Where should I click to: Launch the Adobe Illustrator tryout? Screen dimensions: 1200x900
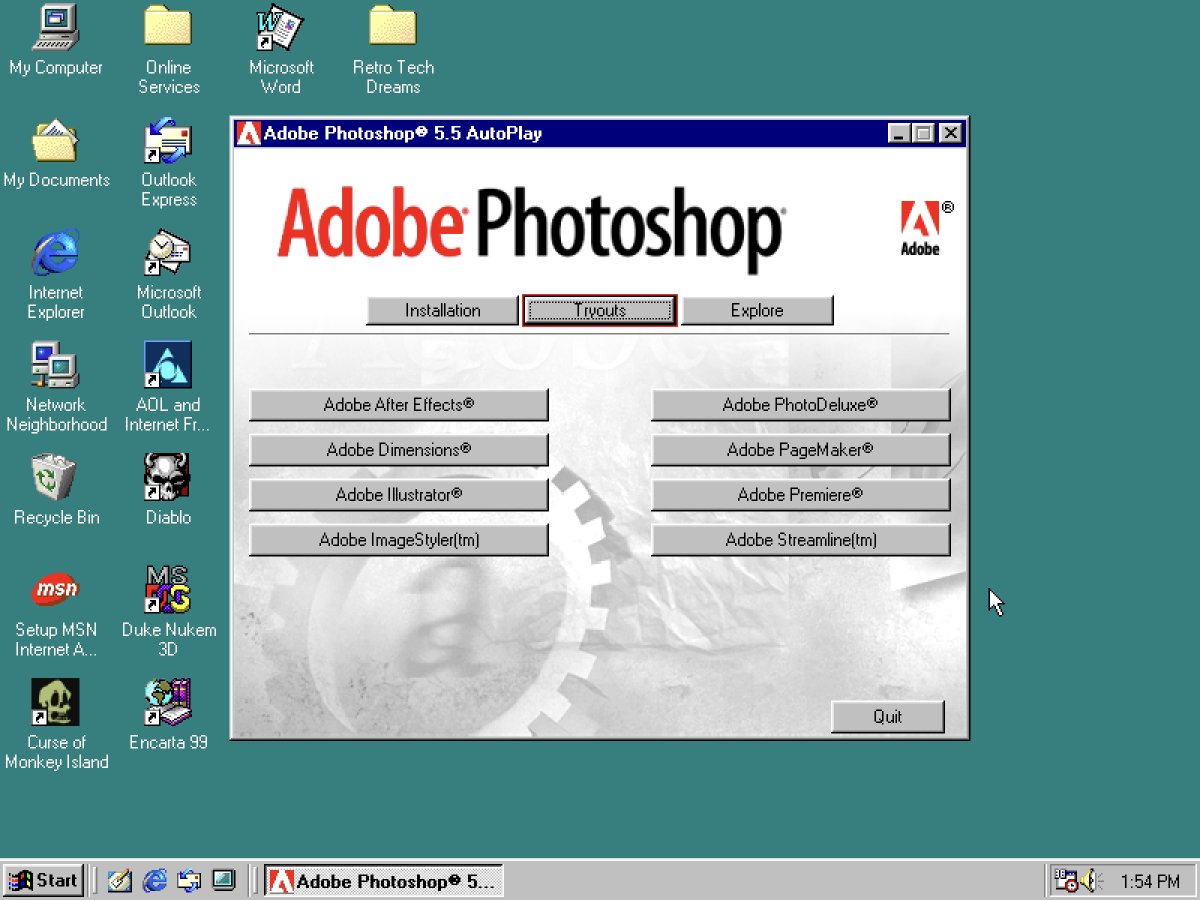[399, 495]
